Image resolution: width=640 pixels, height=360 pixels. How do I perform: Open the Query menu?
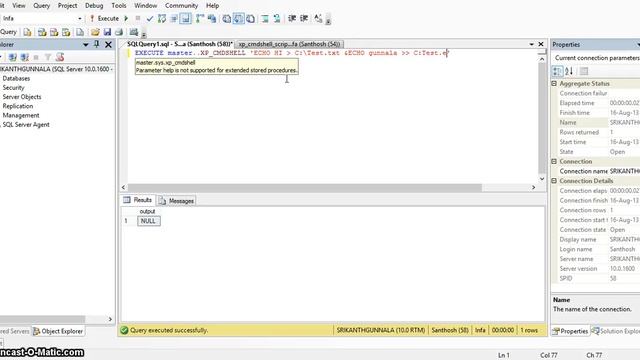coord(41,6)
